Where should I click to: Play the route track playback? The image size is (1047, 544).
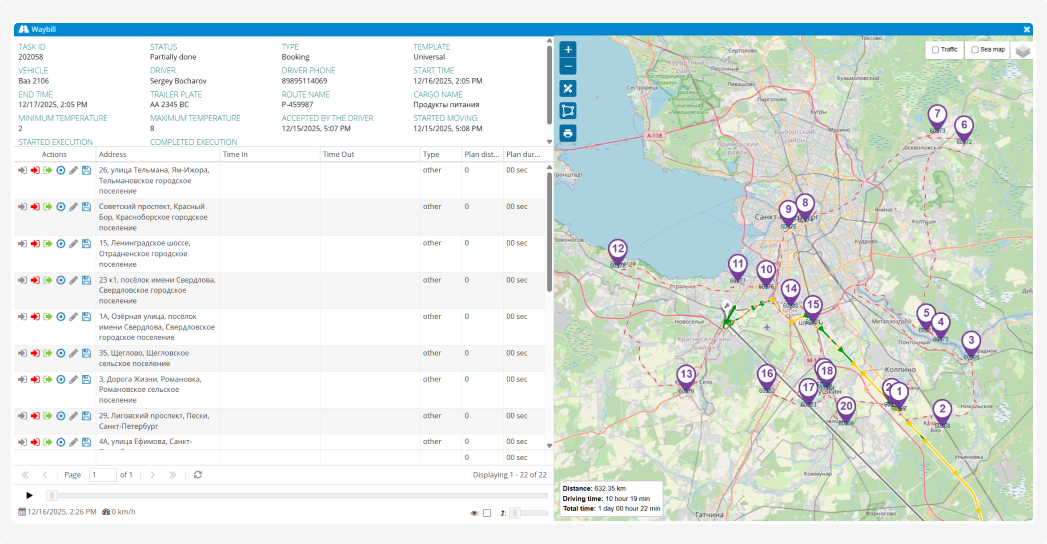click(29, 495)
